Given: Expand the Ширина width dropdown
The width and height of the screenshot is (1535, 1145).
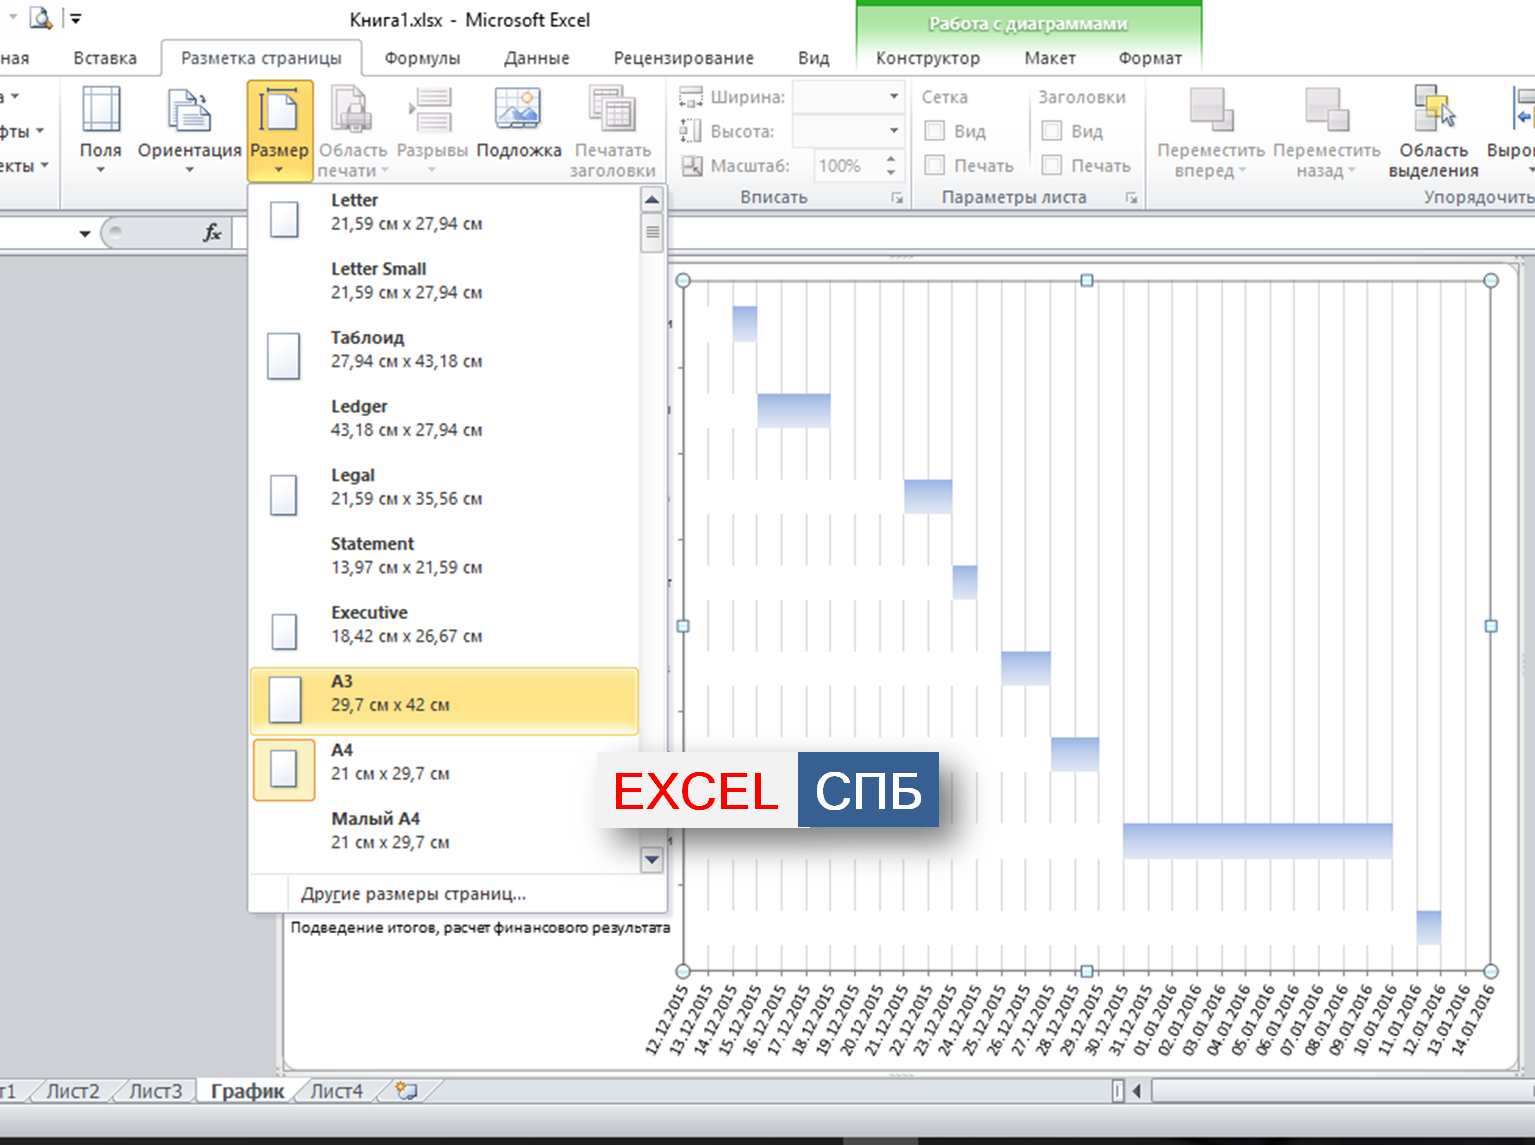Looking at the screenshot, I should (x=893, y=97).
